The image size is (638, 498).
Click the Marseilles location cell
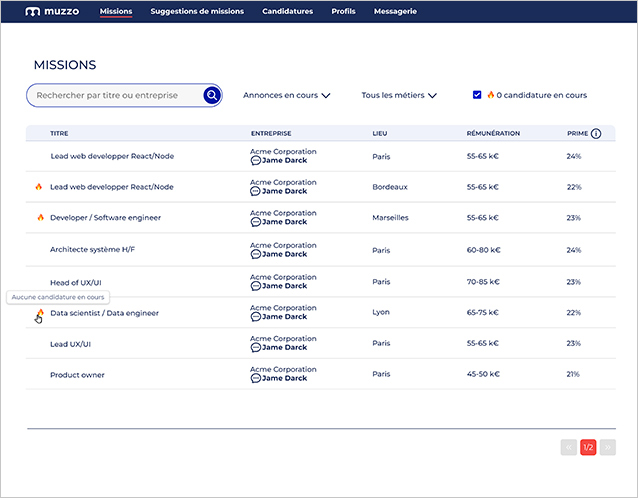pos(390,218)
